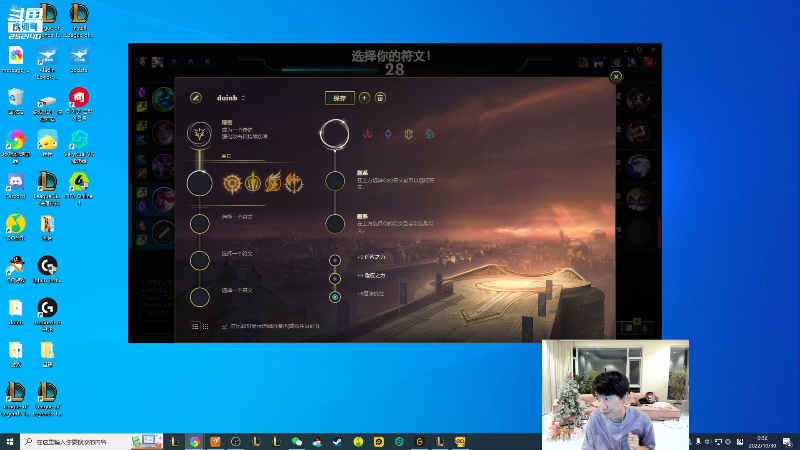The width and height of the screenshot is (800, 450).
Task: Add a new rune page with plus icon
Action: click(364, 97)
